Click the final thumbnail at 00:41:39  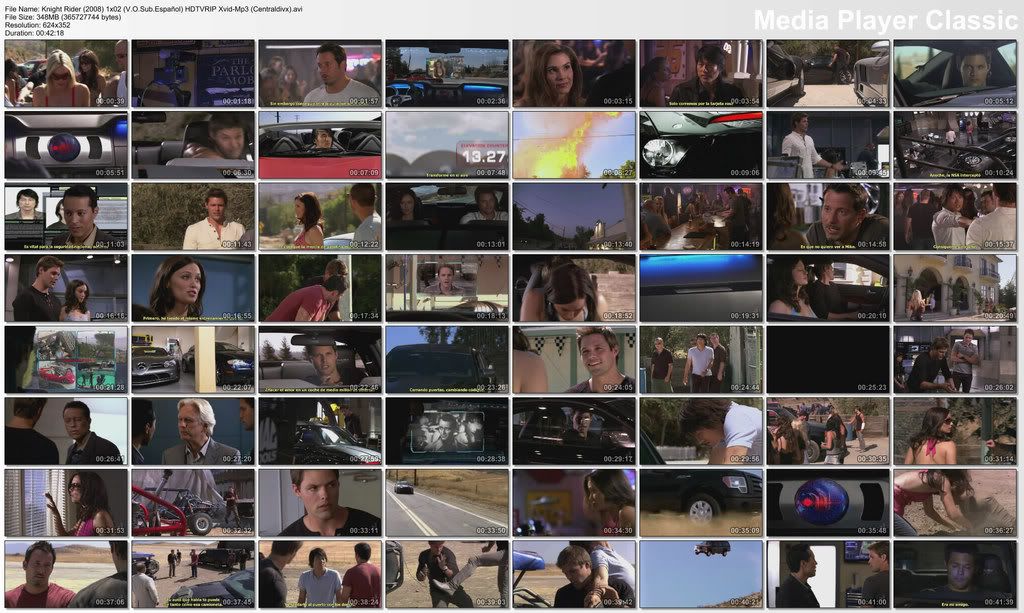955,574
